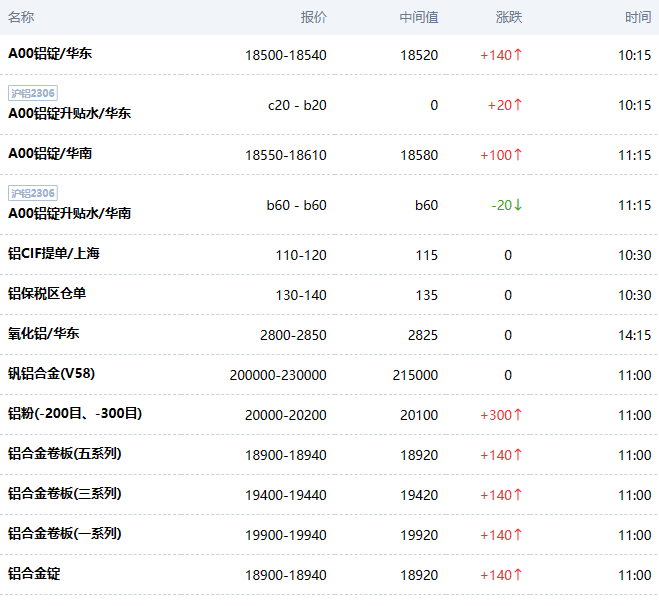Click the middle value 18520
The width and height of the screenshot is (659, 606).
pyautogui.click(x=419, y=55)
